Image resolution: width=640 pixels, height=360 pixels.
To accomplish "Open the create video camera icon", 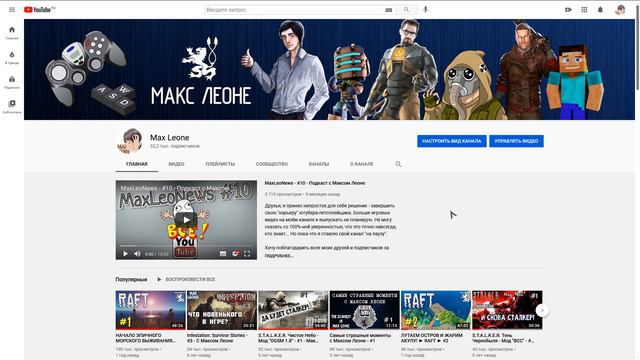I will click(x=568, y=9).
